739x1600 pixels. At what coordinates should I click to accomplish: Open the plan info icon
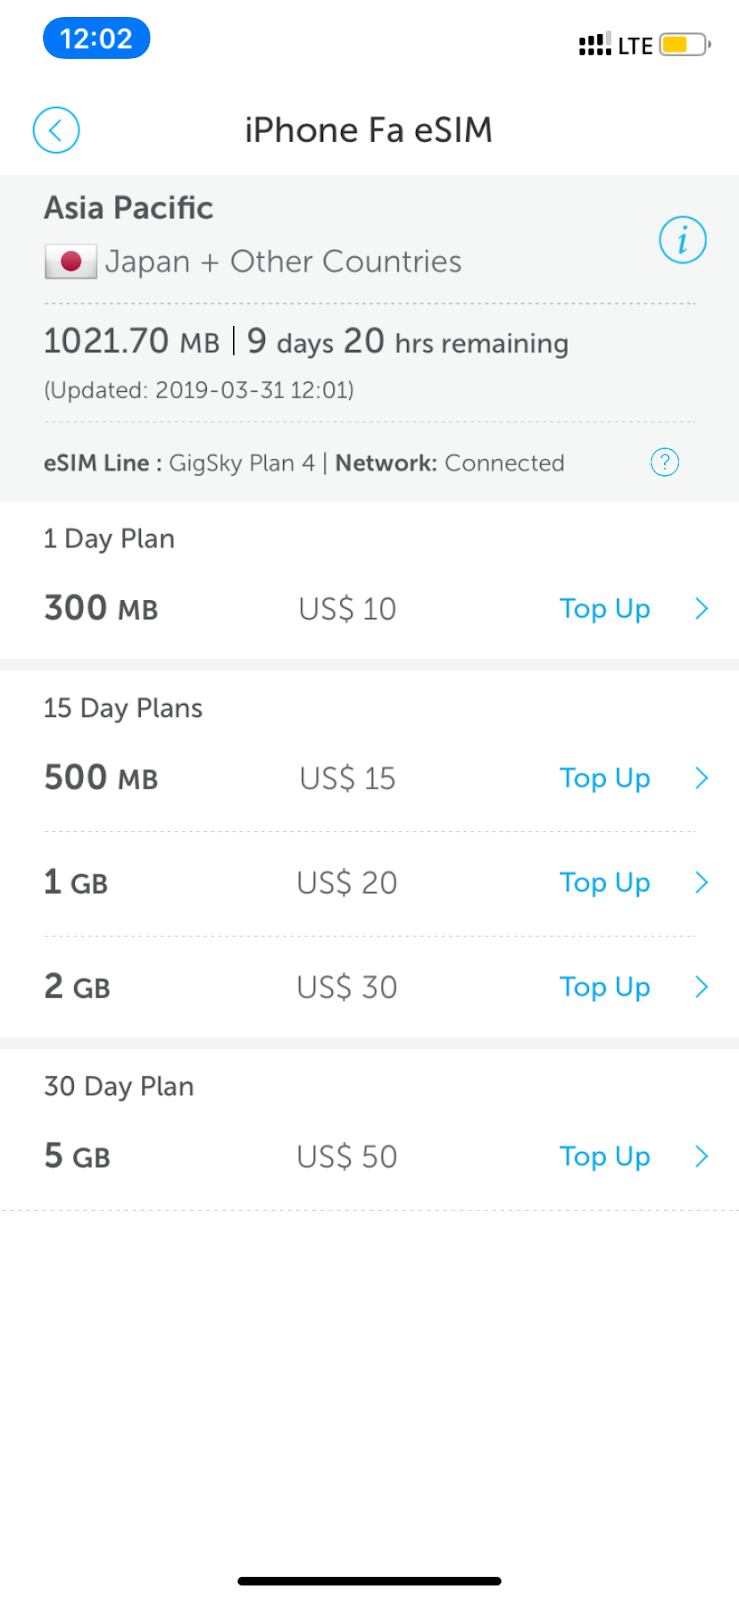coord(682,240)
